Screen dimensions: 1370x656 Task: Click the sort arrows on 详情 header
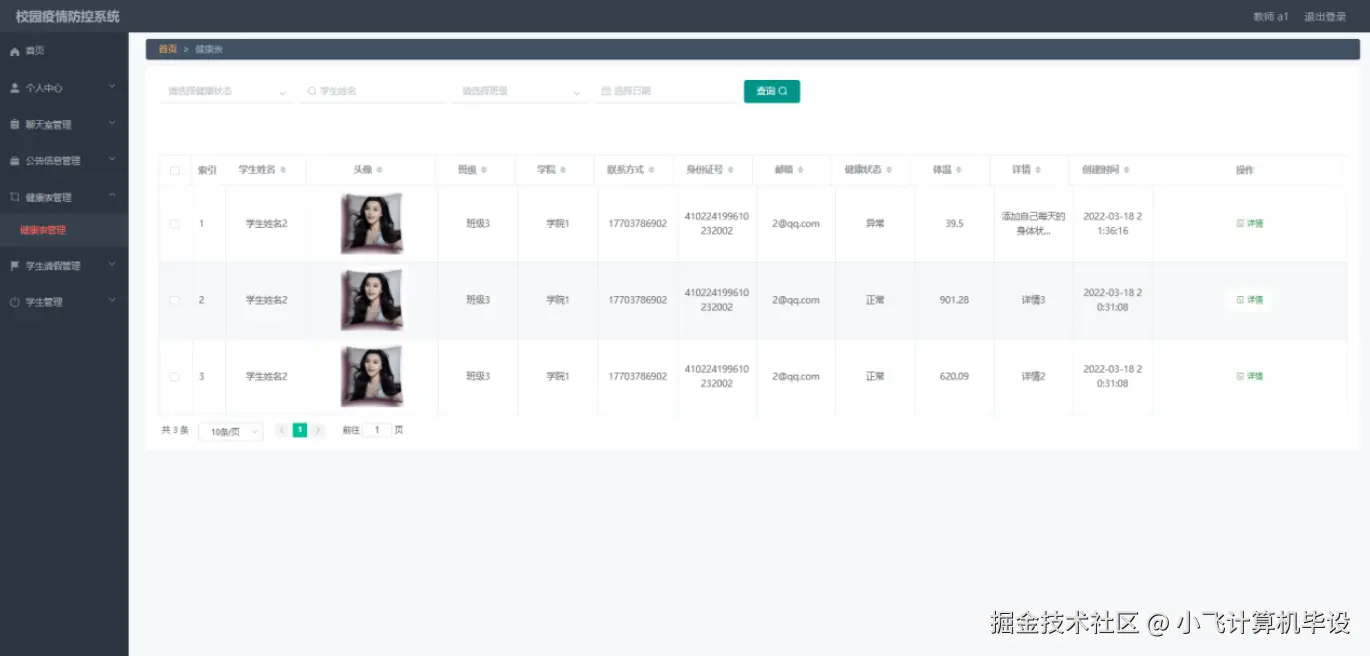point(1039,171)
